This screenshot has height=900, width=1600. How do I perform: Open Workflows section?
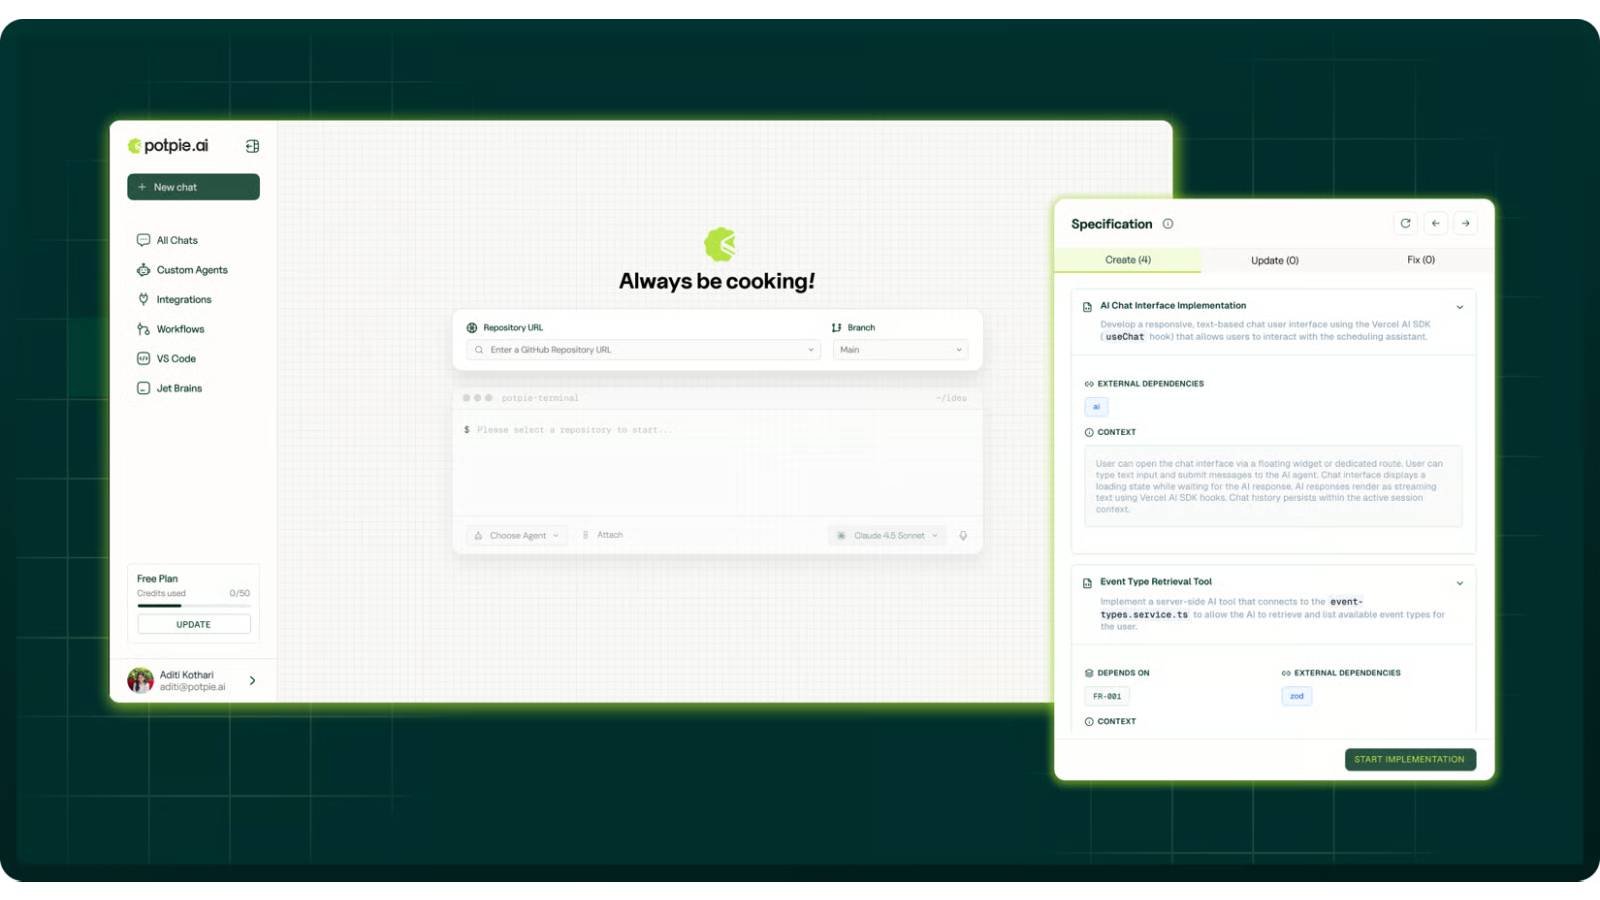[180, 329]
